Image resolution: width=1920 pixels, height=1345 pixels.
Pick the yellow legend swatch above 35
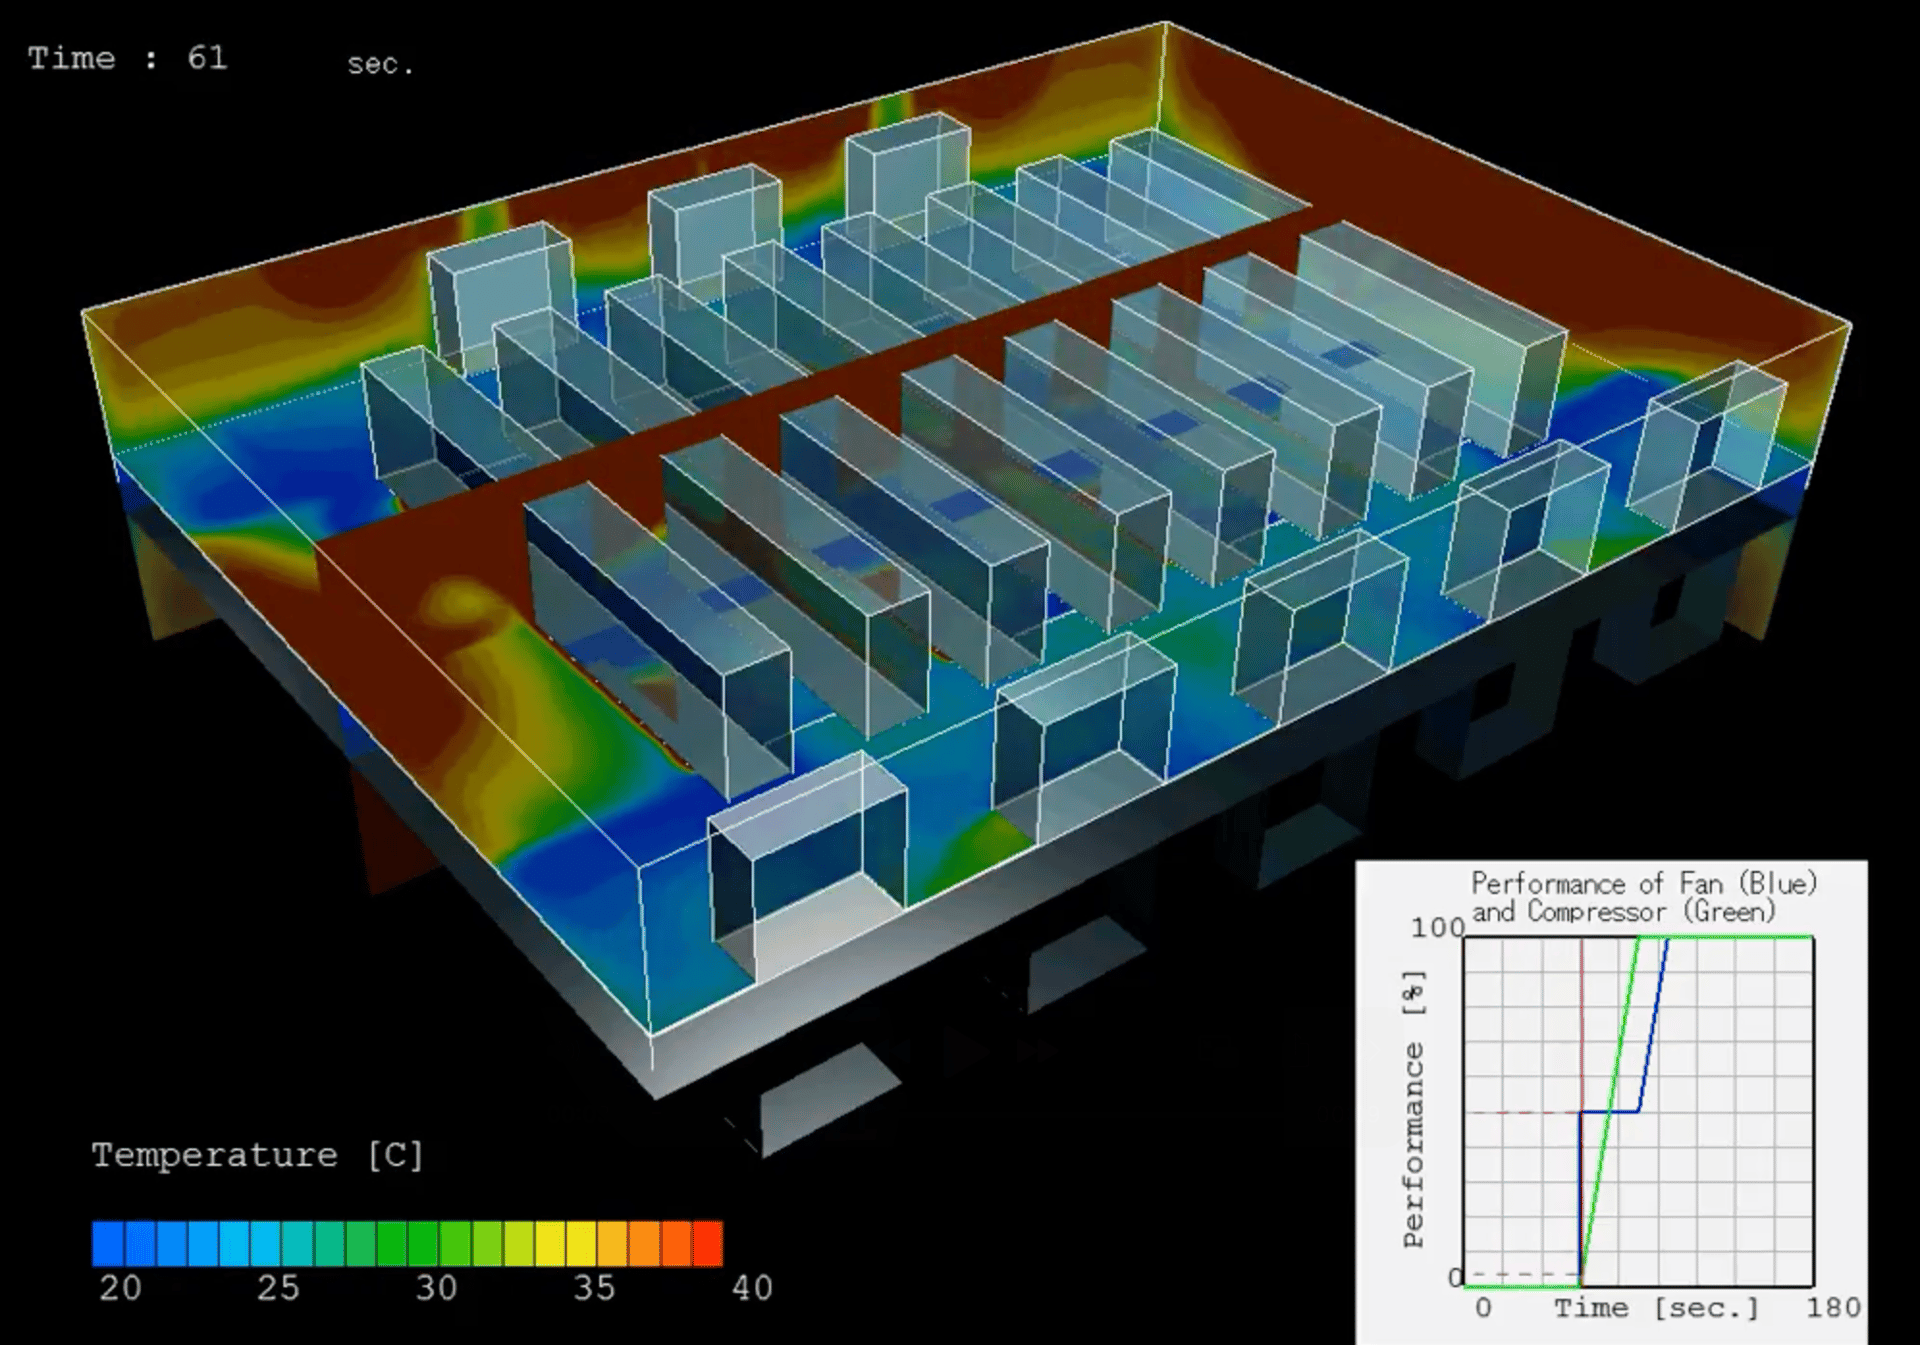581,1243
